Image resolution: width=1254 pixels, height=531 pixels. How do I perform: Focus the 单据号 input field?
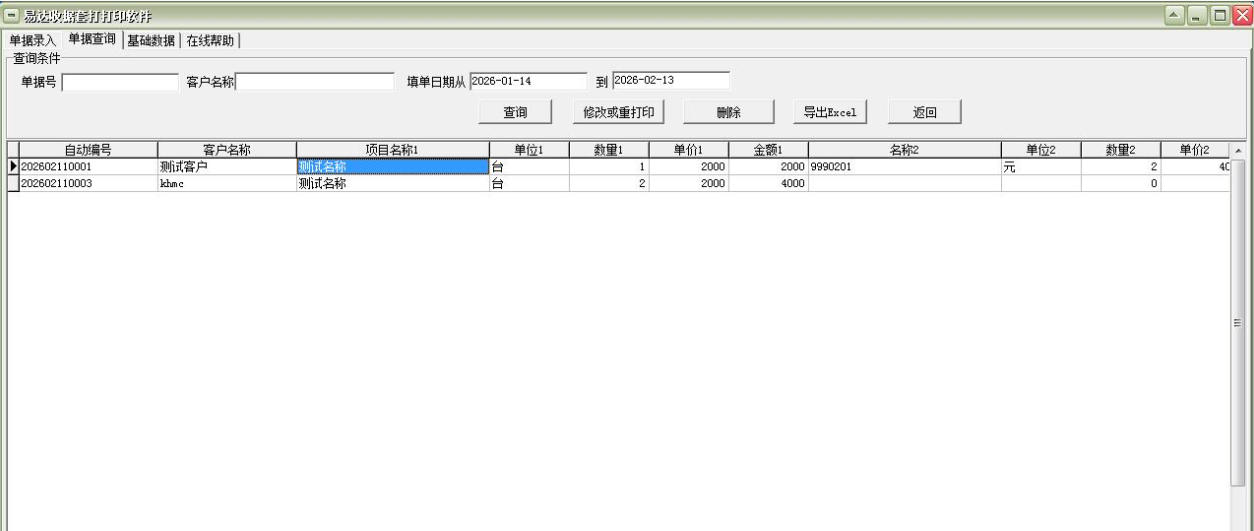(120, 82)
